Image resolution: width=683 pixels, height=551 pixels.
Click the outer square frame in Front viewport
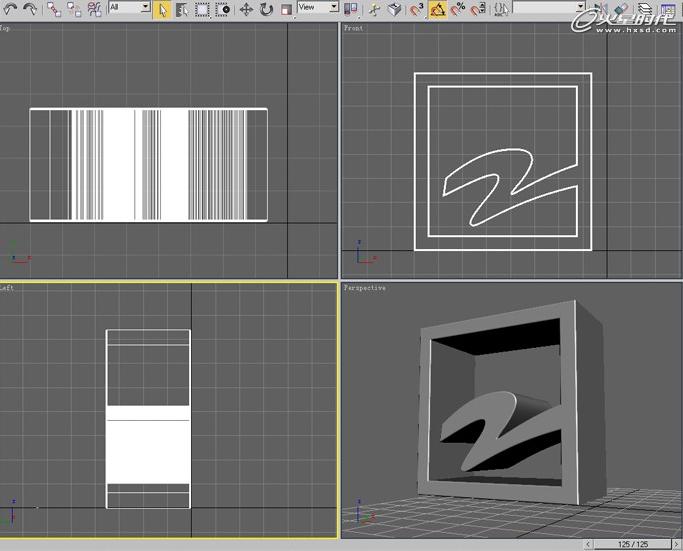pyautogui.click(x=503, y=74)
